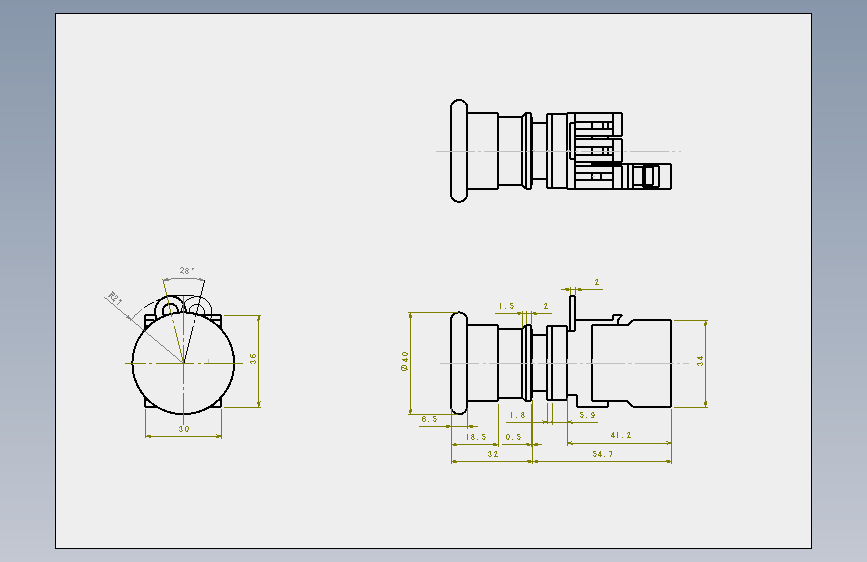Select the 18.5 dimension text
Viewport: 867px width, 562px height.
tap(476, 436)
